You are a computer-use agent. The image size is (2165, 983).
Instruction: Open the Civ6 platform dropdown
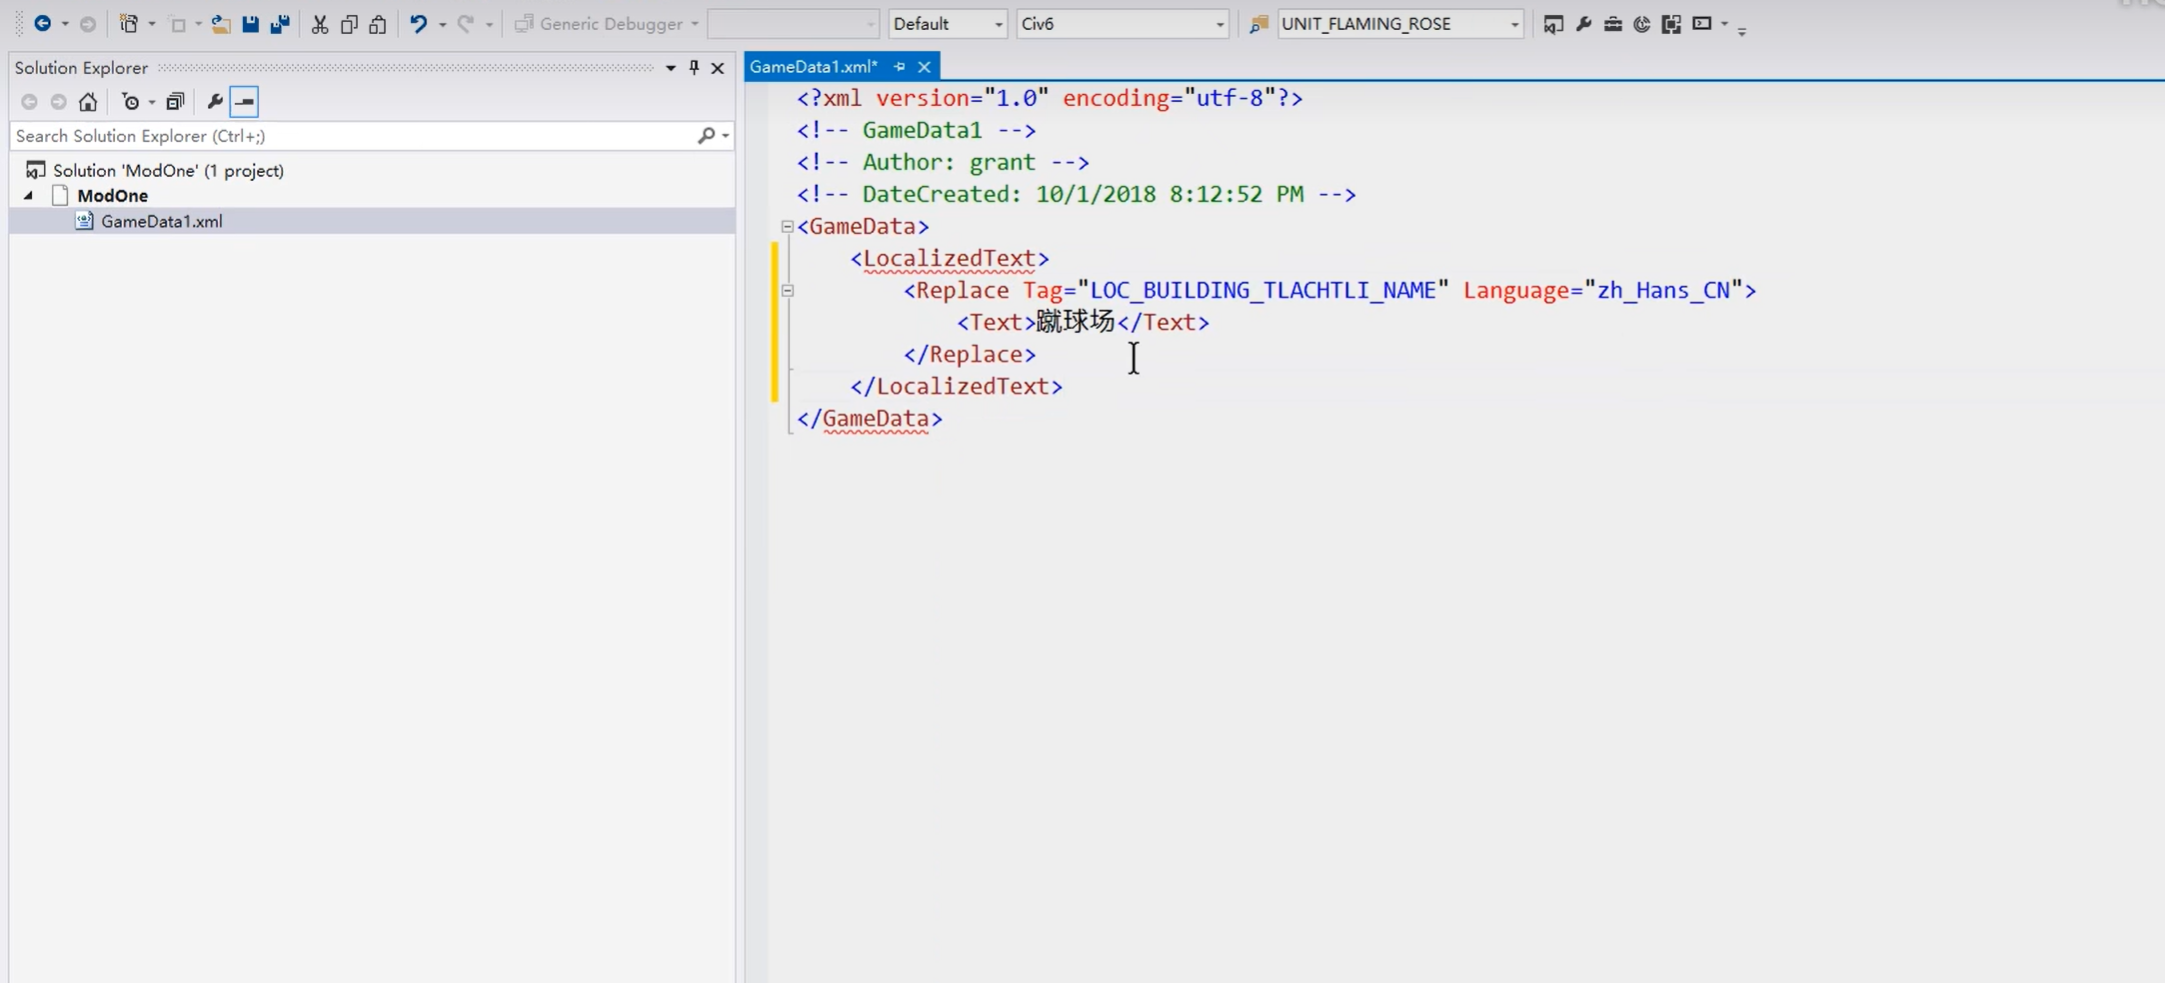(1219, 24)
